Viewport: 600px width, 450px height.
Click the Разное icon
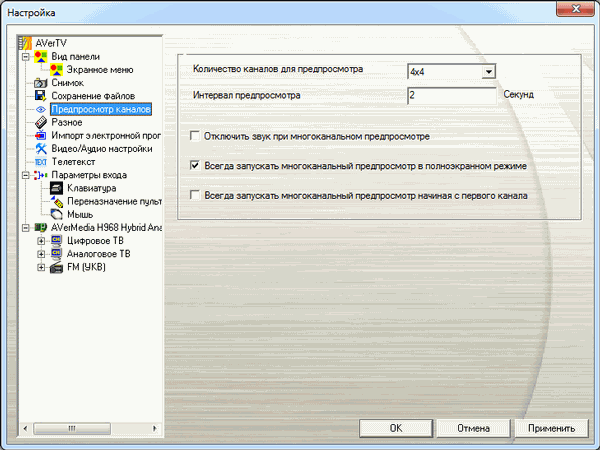click(x=41, y=122)
